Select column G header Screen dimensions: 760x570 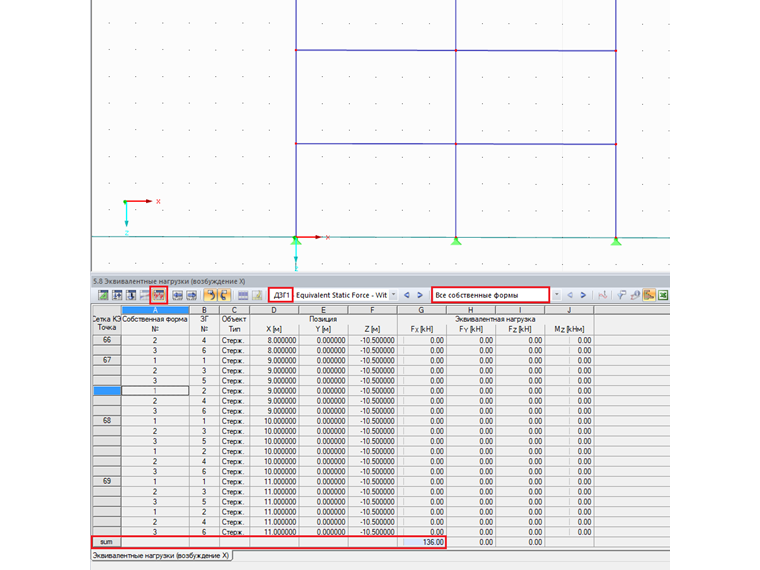tap(421, 310)
